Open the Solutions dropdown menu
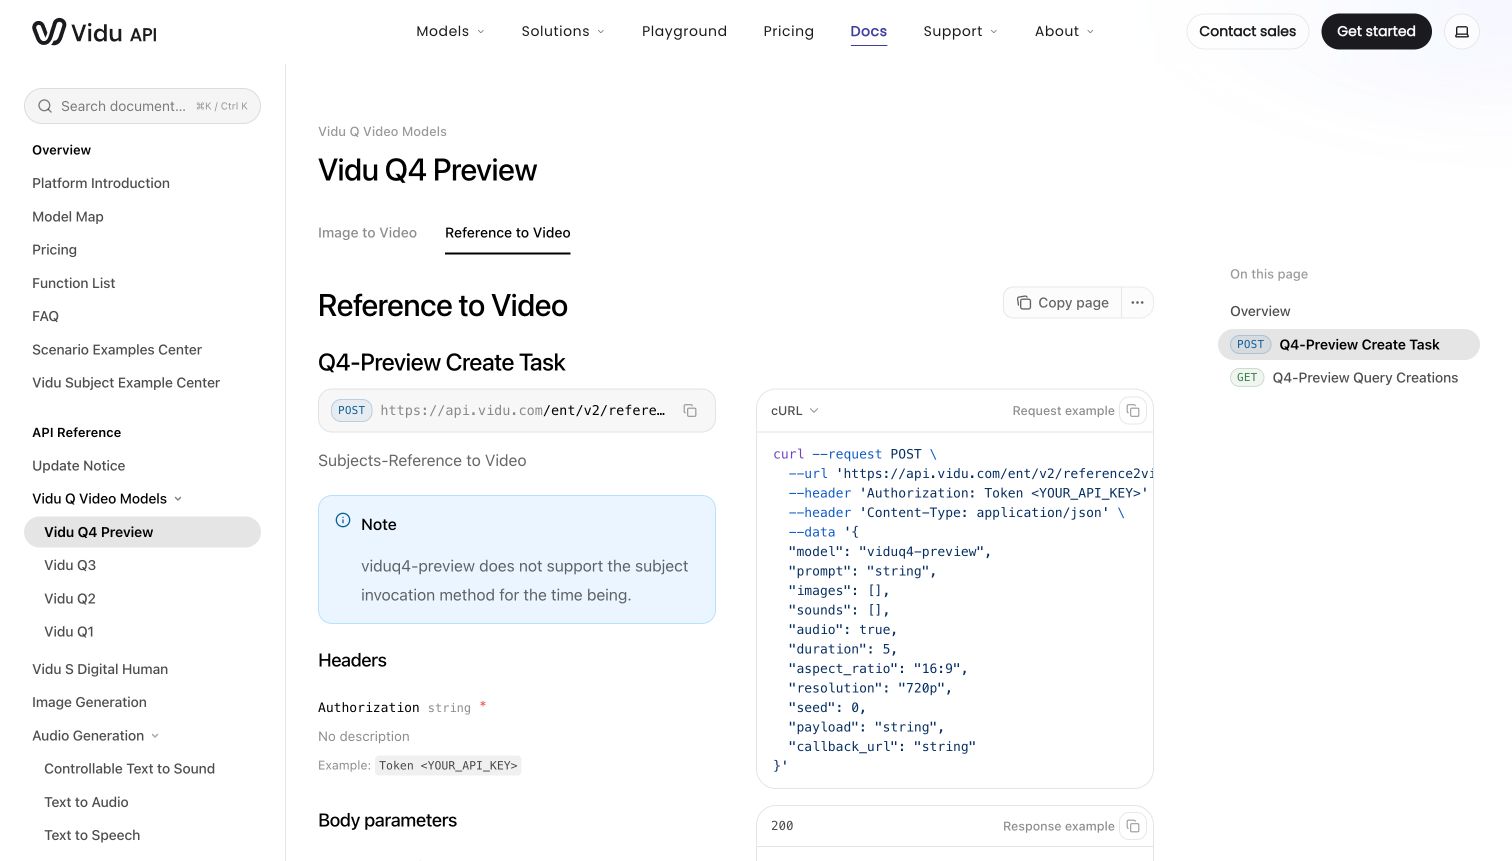This screenshot has width=1512, height=861. (563, 32)
